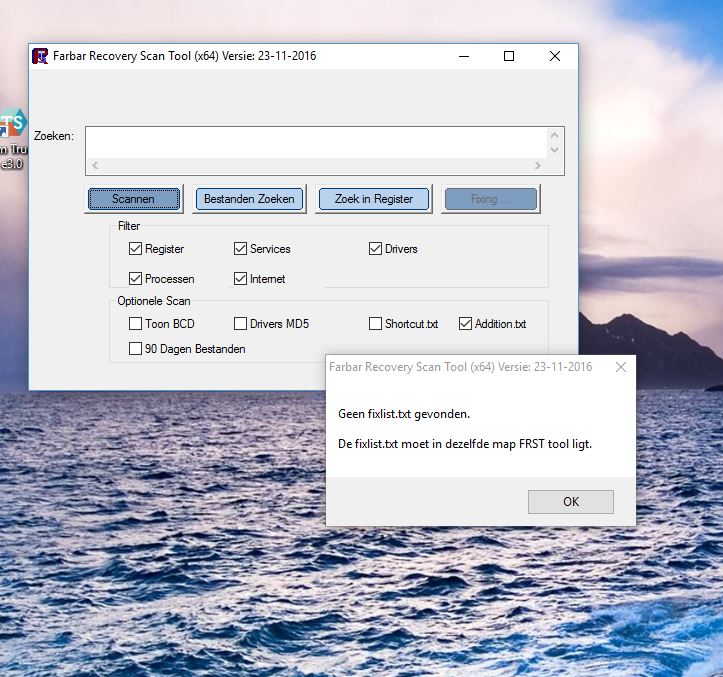723x677 pixels.
Task: Confirm the dialog with OK
Action: pyautogui.click(x=571, y=502)
